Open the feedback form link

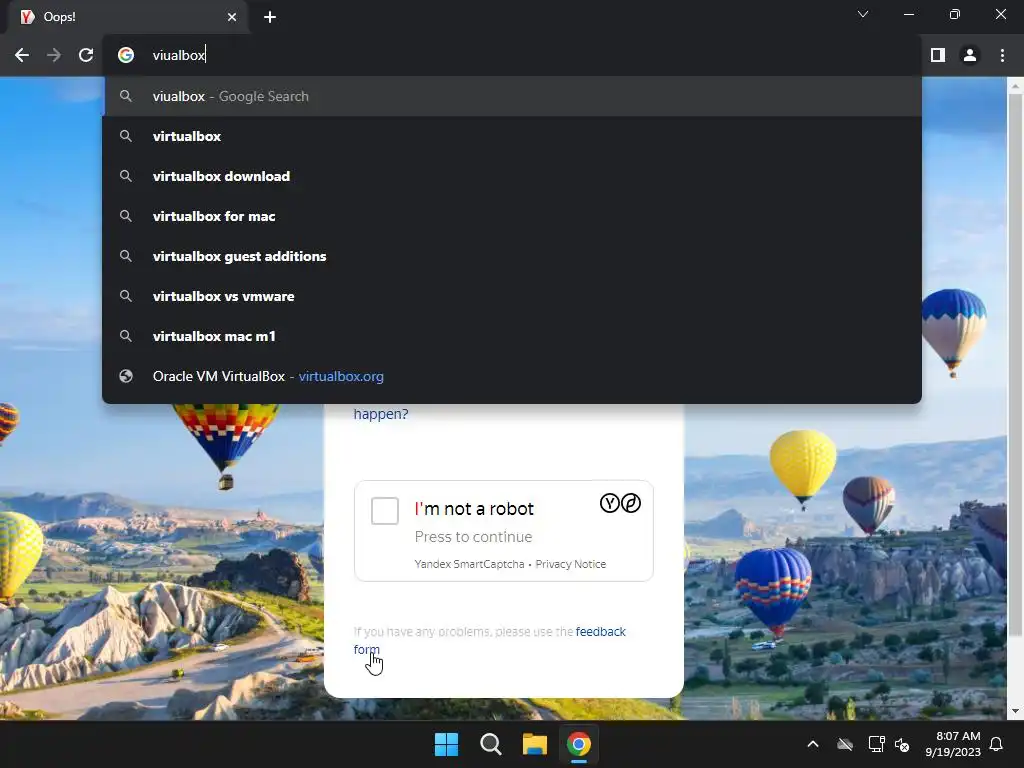coord(600,632)
